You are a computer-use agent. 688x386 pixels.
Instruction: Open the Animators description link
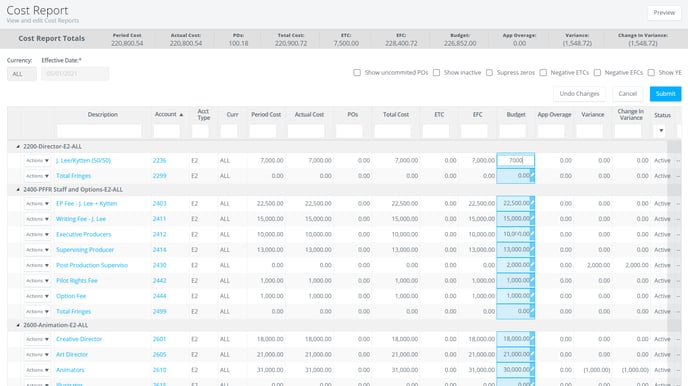click(x=70, y=370)
